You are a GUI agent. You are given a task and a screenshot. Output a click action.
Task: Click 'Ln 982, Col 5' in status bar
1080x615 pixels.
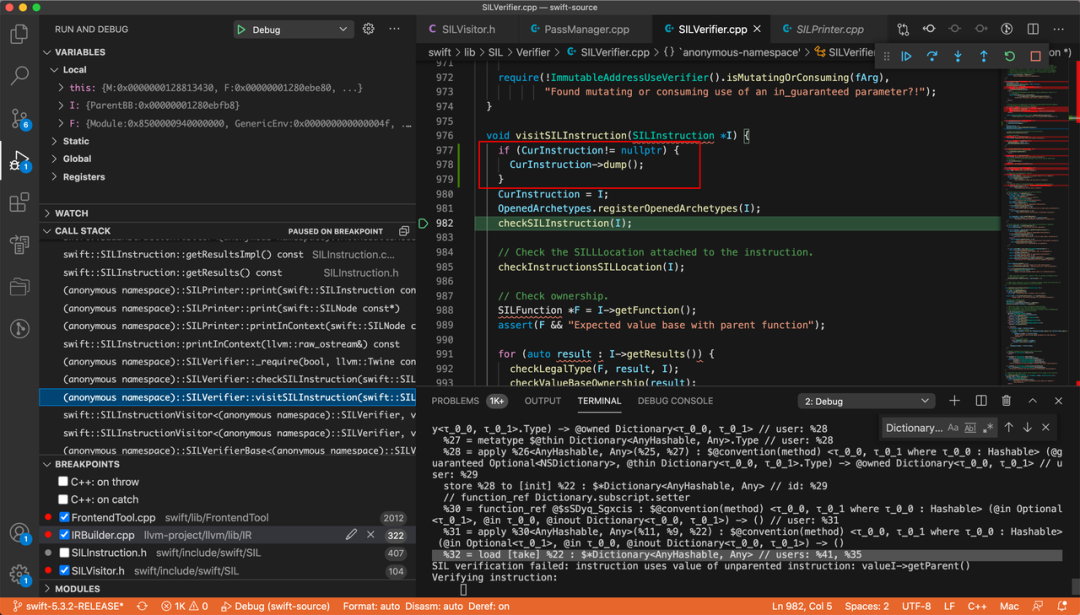pyautogui.click(x=802, y=606)
